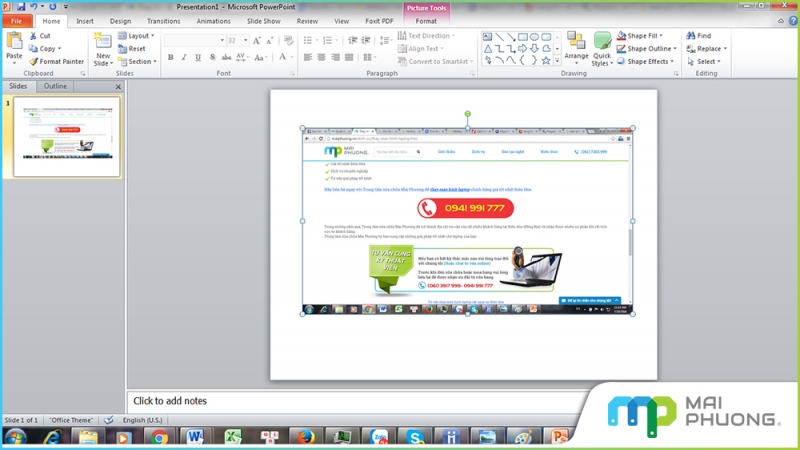Center align the text
Image resolution: width=800 pixels, height=450 pixels.
(x=321, y=57)
